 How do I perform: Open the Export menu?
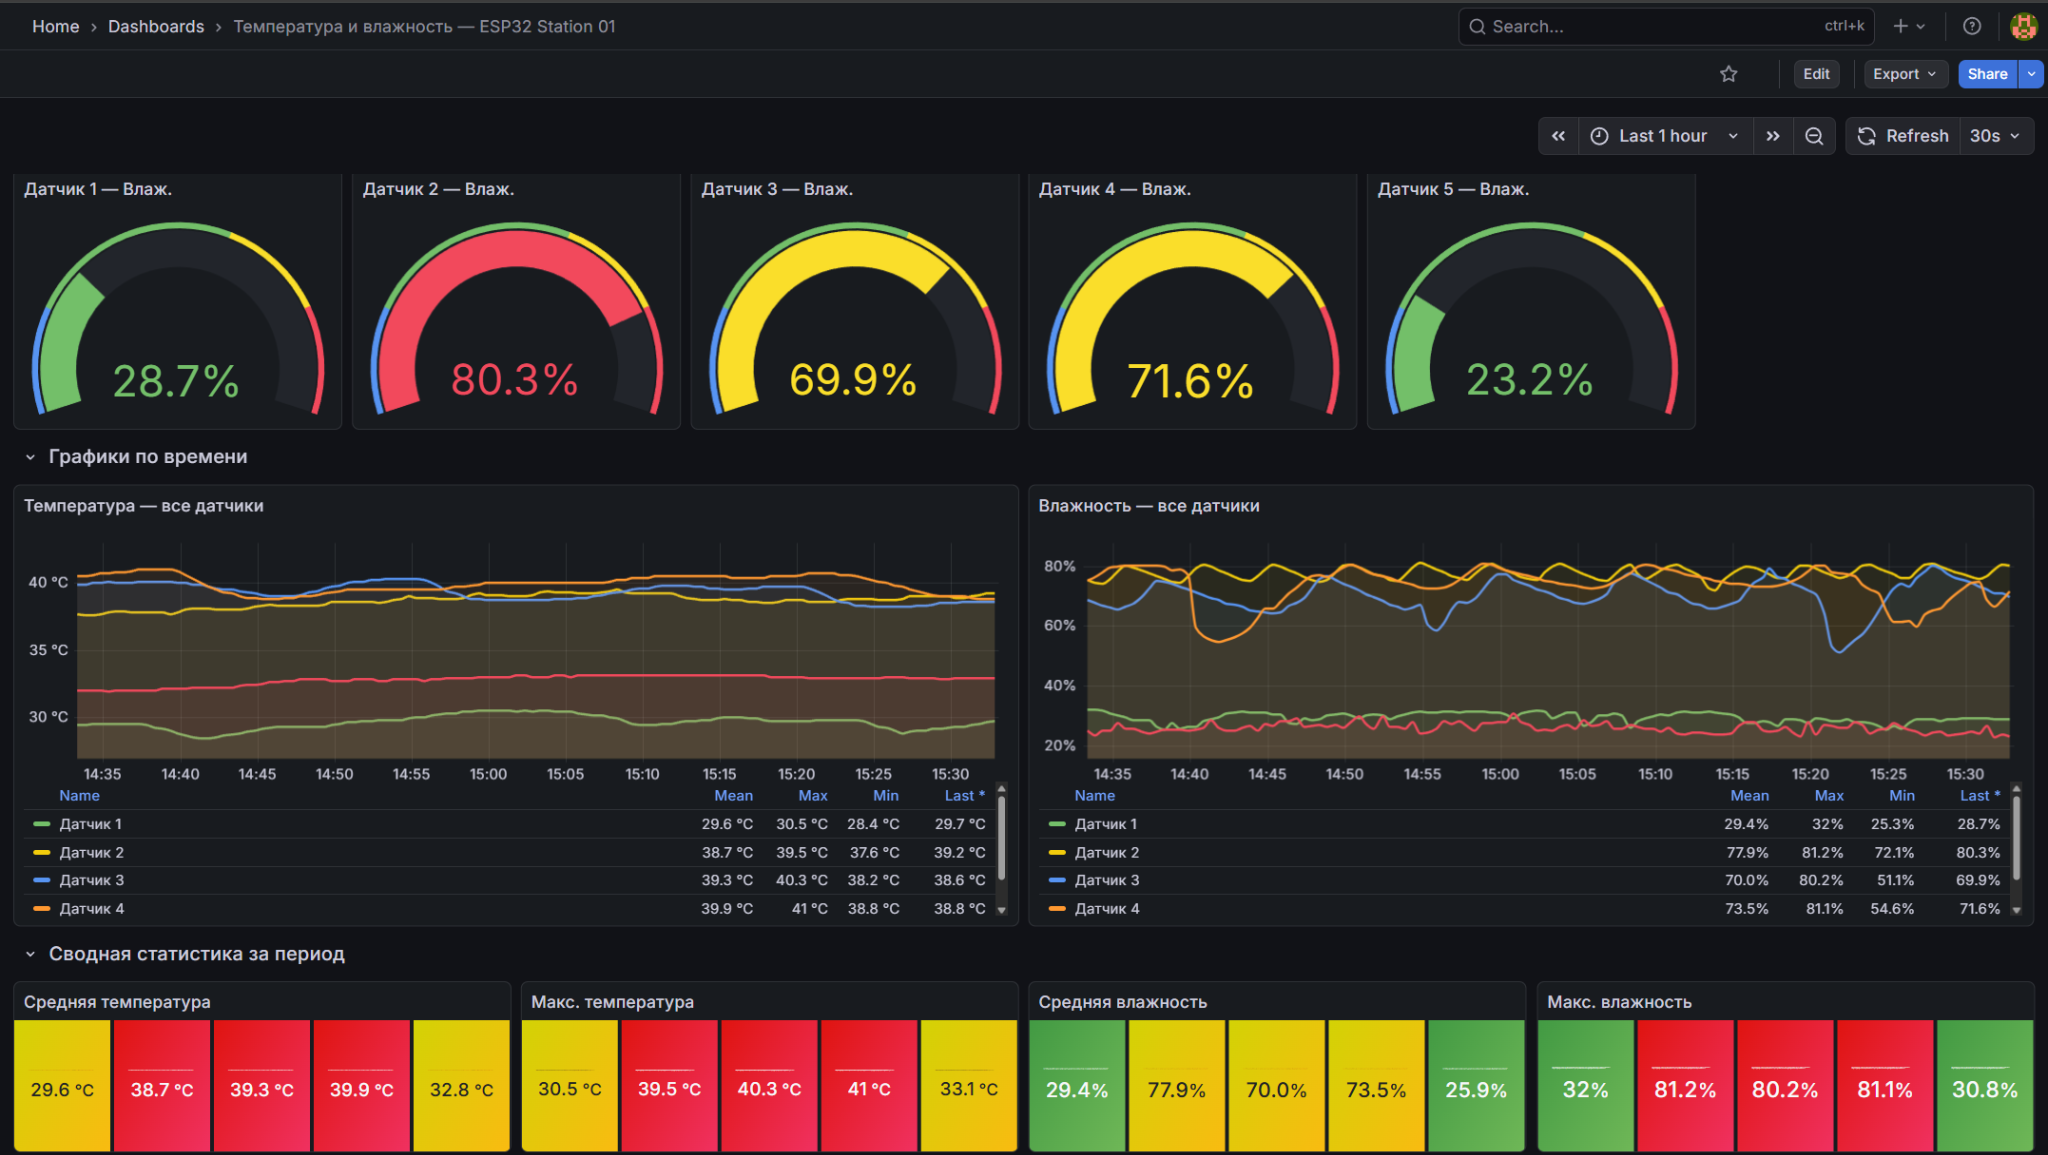(x=1904, y=74)
